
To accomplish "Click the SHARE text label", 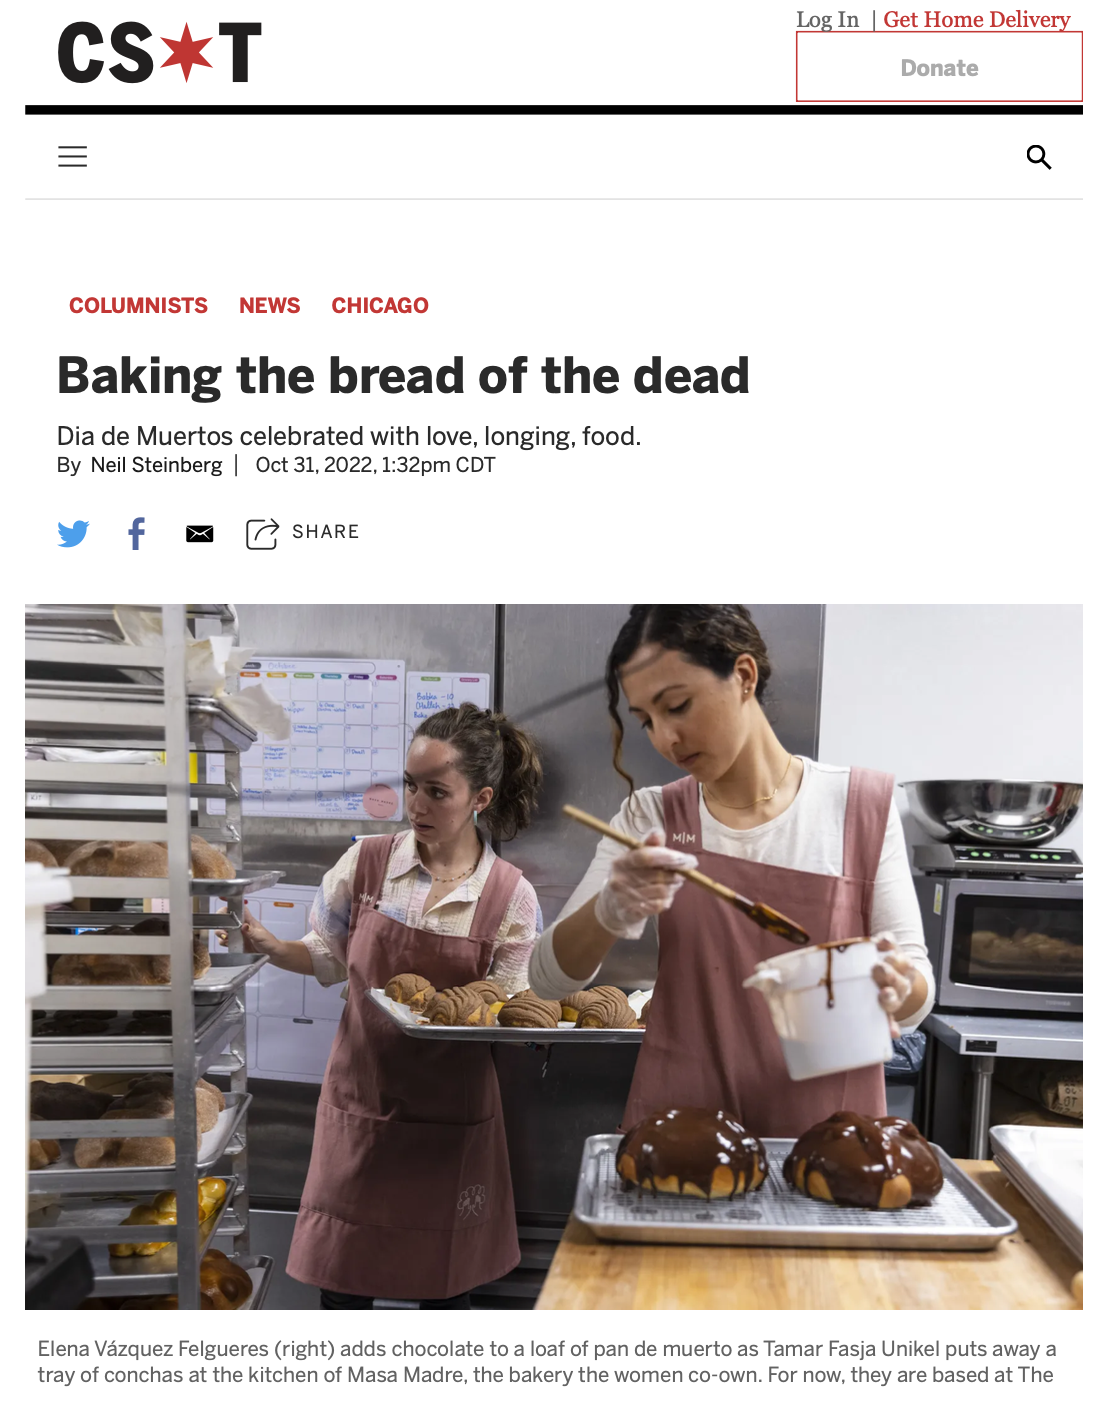I will tap(325, 532).
